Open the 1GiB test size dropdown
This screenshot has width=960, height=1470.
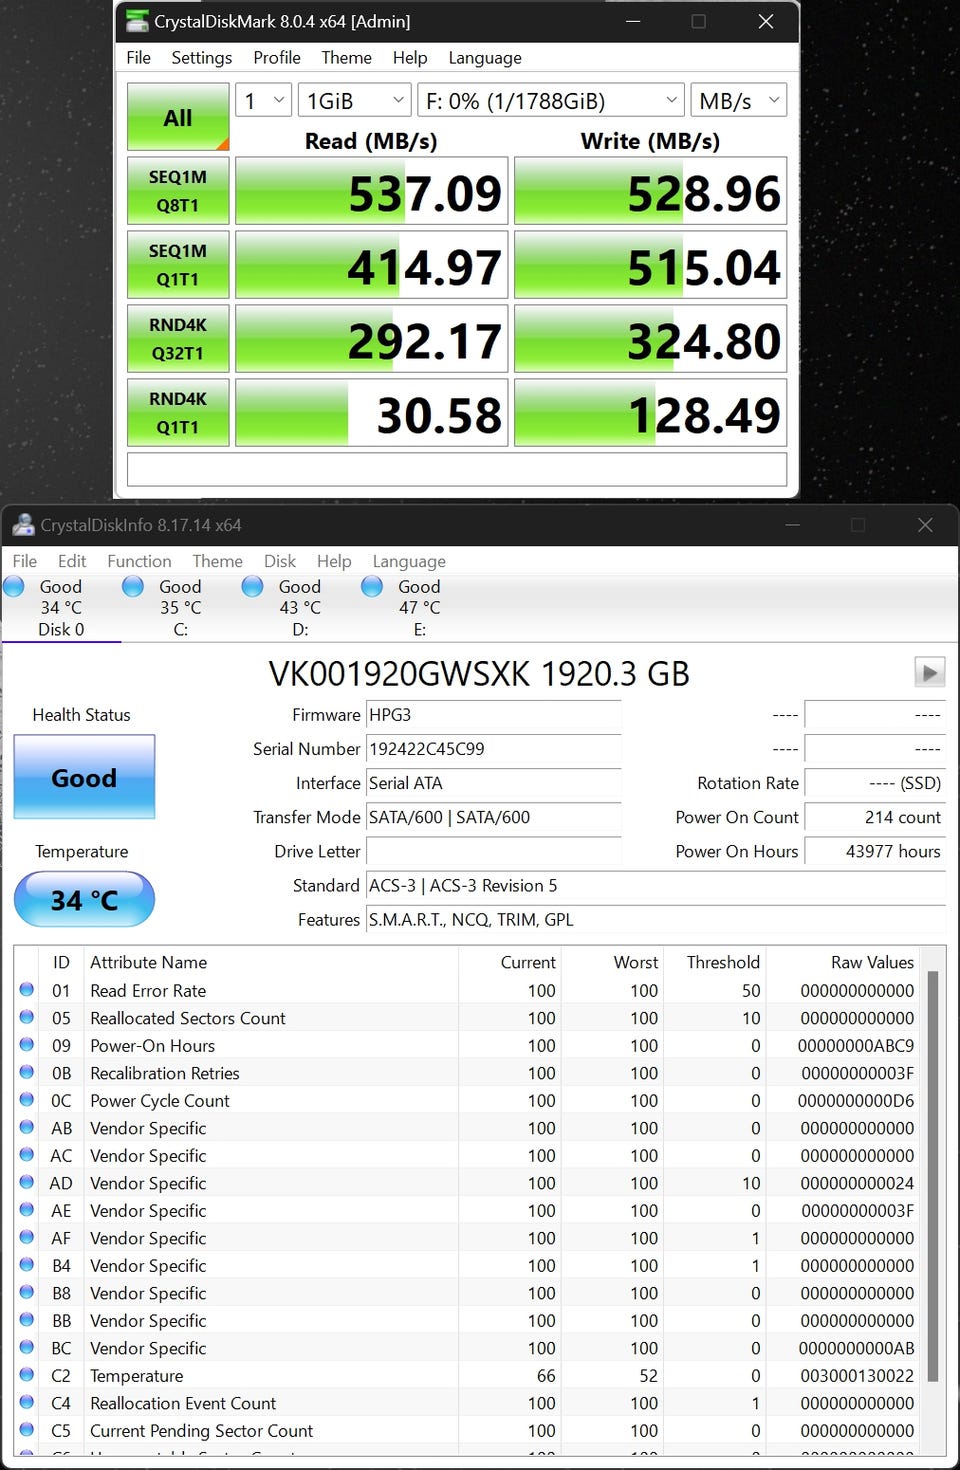pyautogui.click(x=355, y=101)
